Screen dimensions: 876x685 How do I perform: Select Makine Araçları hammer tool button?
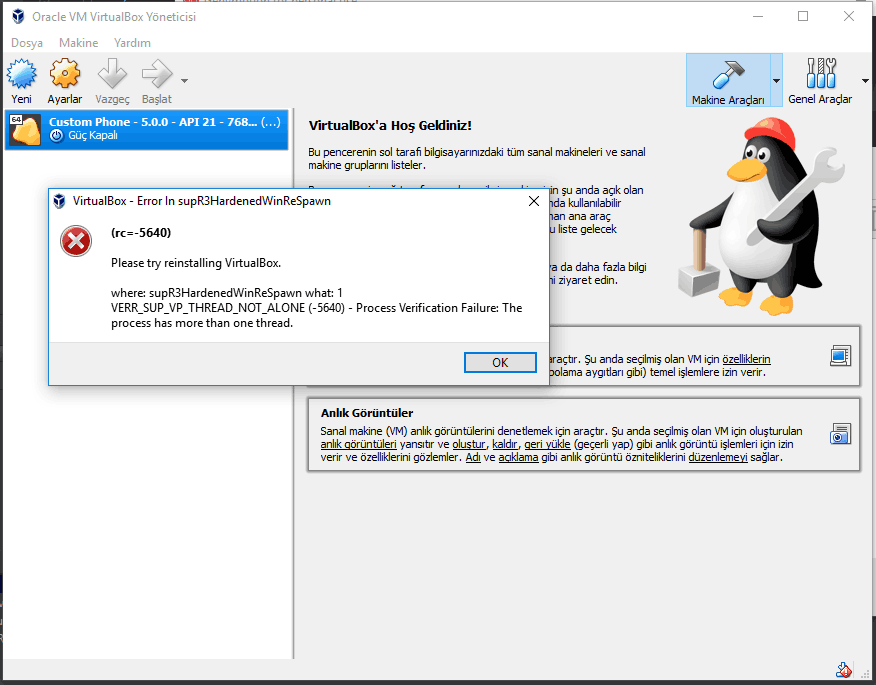point(728,80)
